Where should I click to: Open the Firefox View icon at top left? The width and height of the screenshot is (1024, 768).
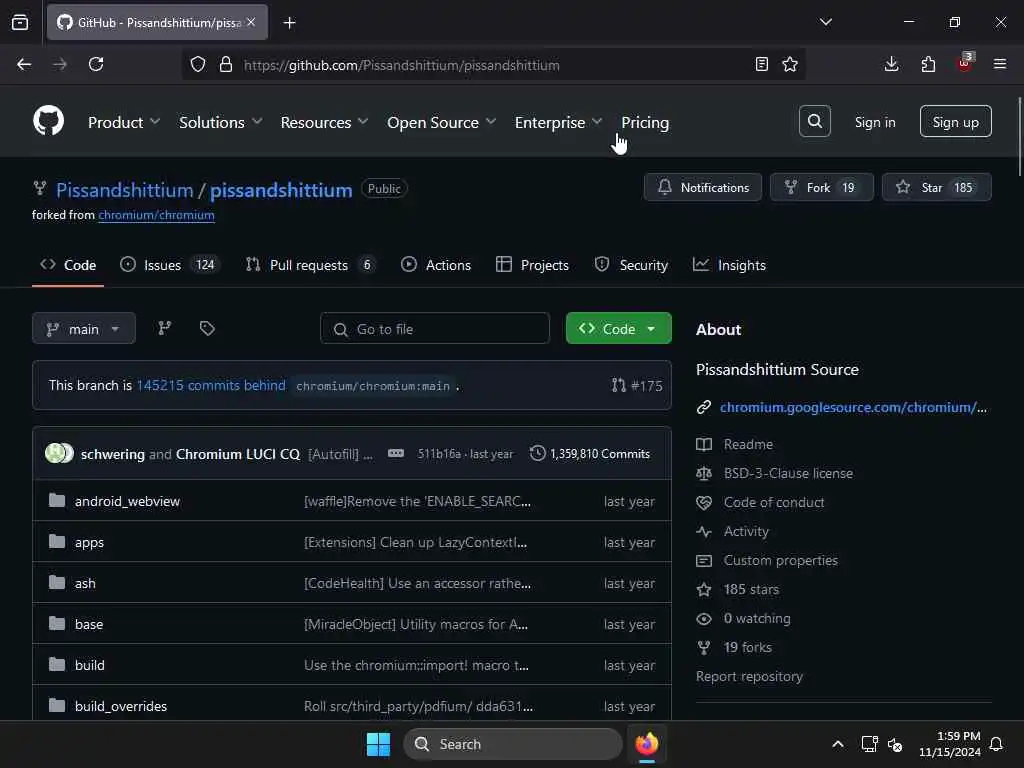[x=20, y=23]
